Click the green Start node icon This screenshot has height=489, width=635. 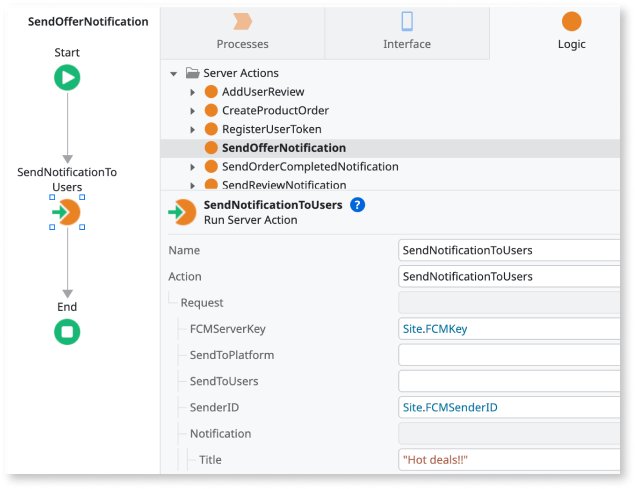pyautogui.click(x=67, y=78)
